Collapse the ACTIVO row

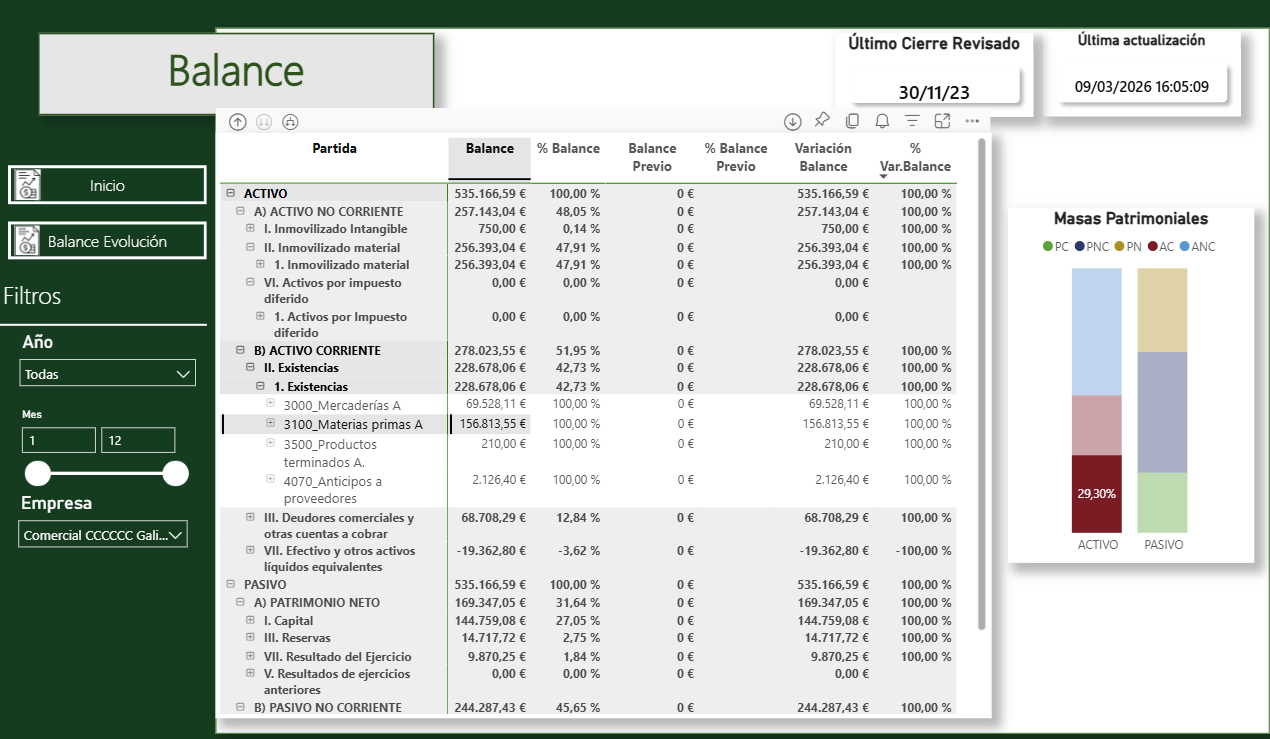231,194
